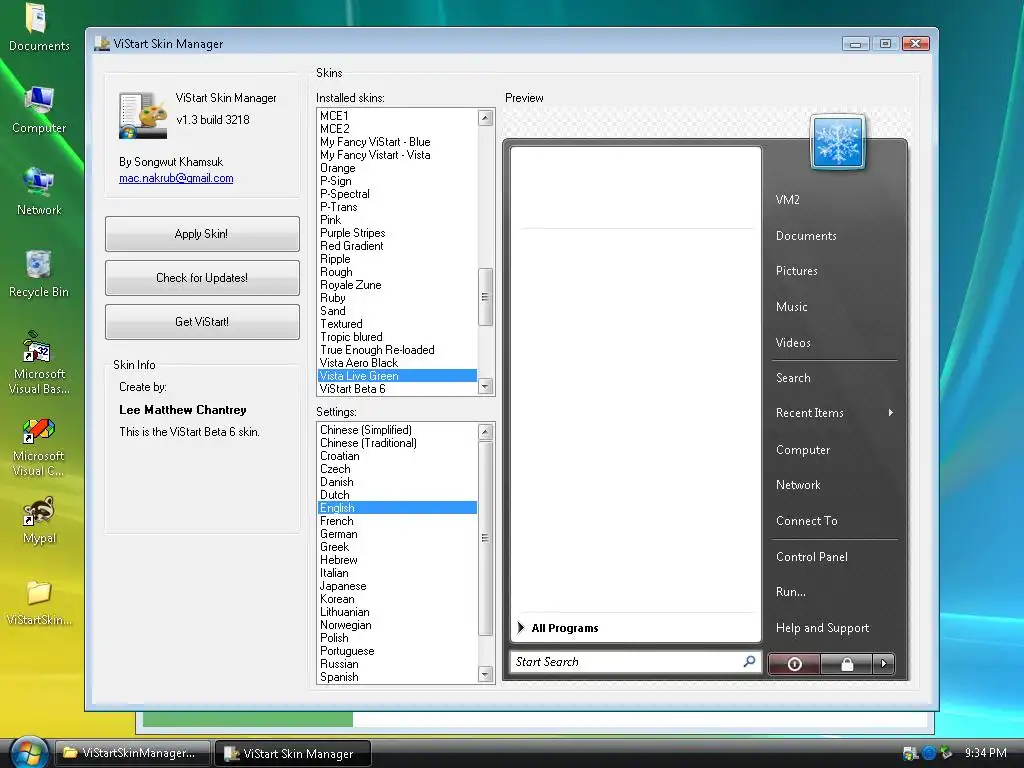Viewport: 1024px width, 768px height.
Task: Click the Windows Start orb
Action: tap(27, 752)
